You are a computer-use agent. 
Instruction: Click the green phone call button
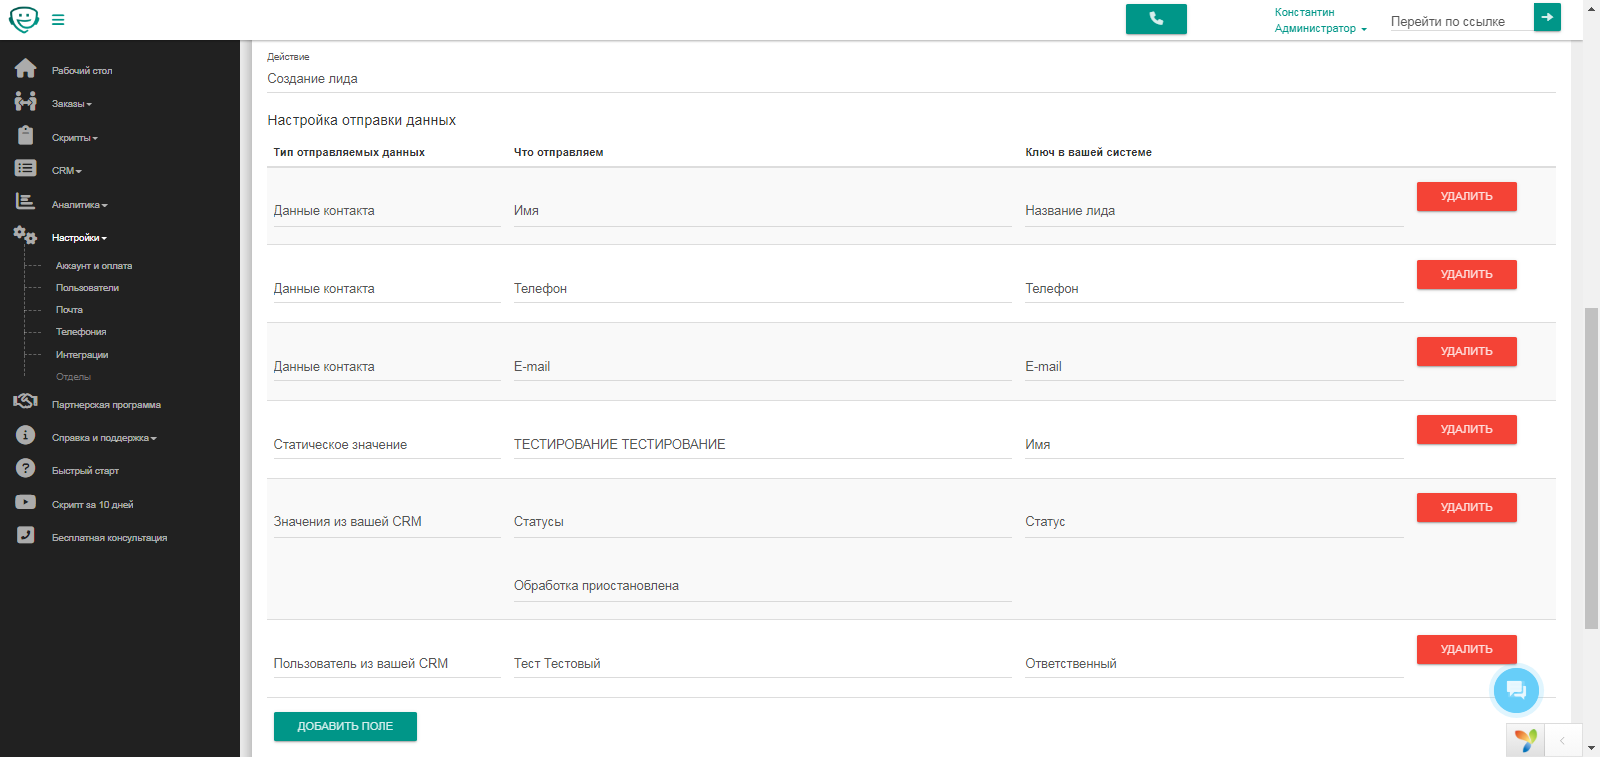pos(1156,19)
